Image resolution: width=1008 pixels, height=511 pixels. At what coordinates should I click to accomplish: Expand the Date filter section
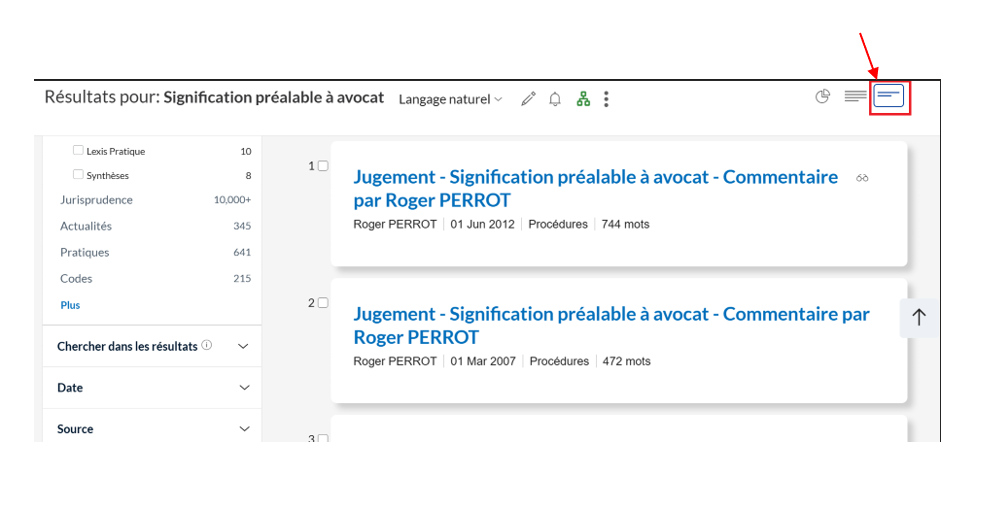click(x=152, y=388)
